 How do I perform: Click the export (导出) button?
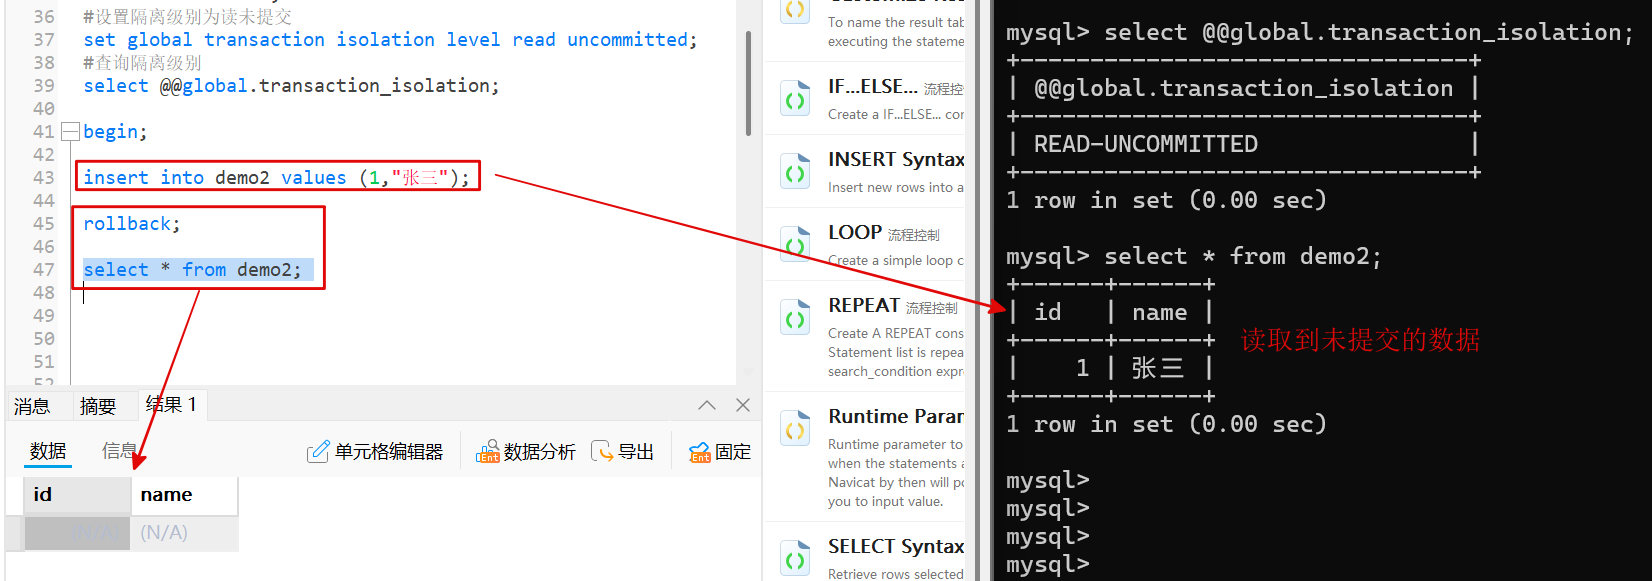(x=622, y=452)
